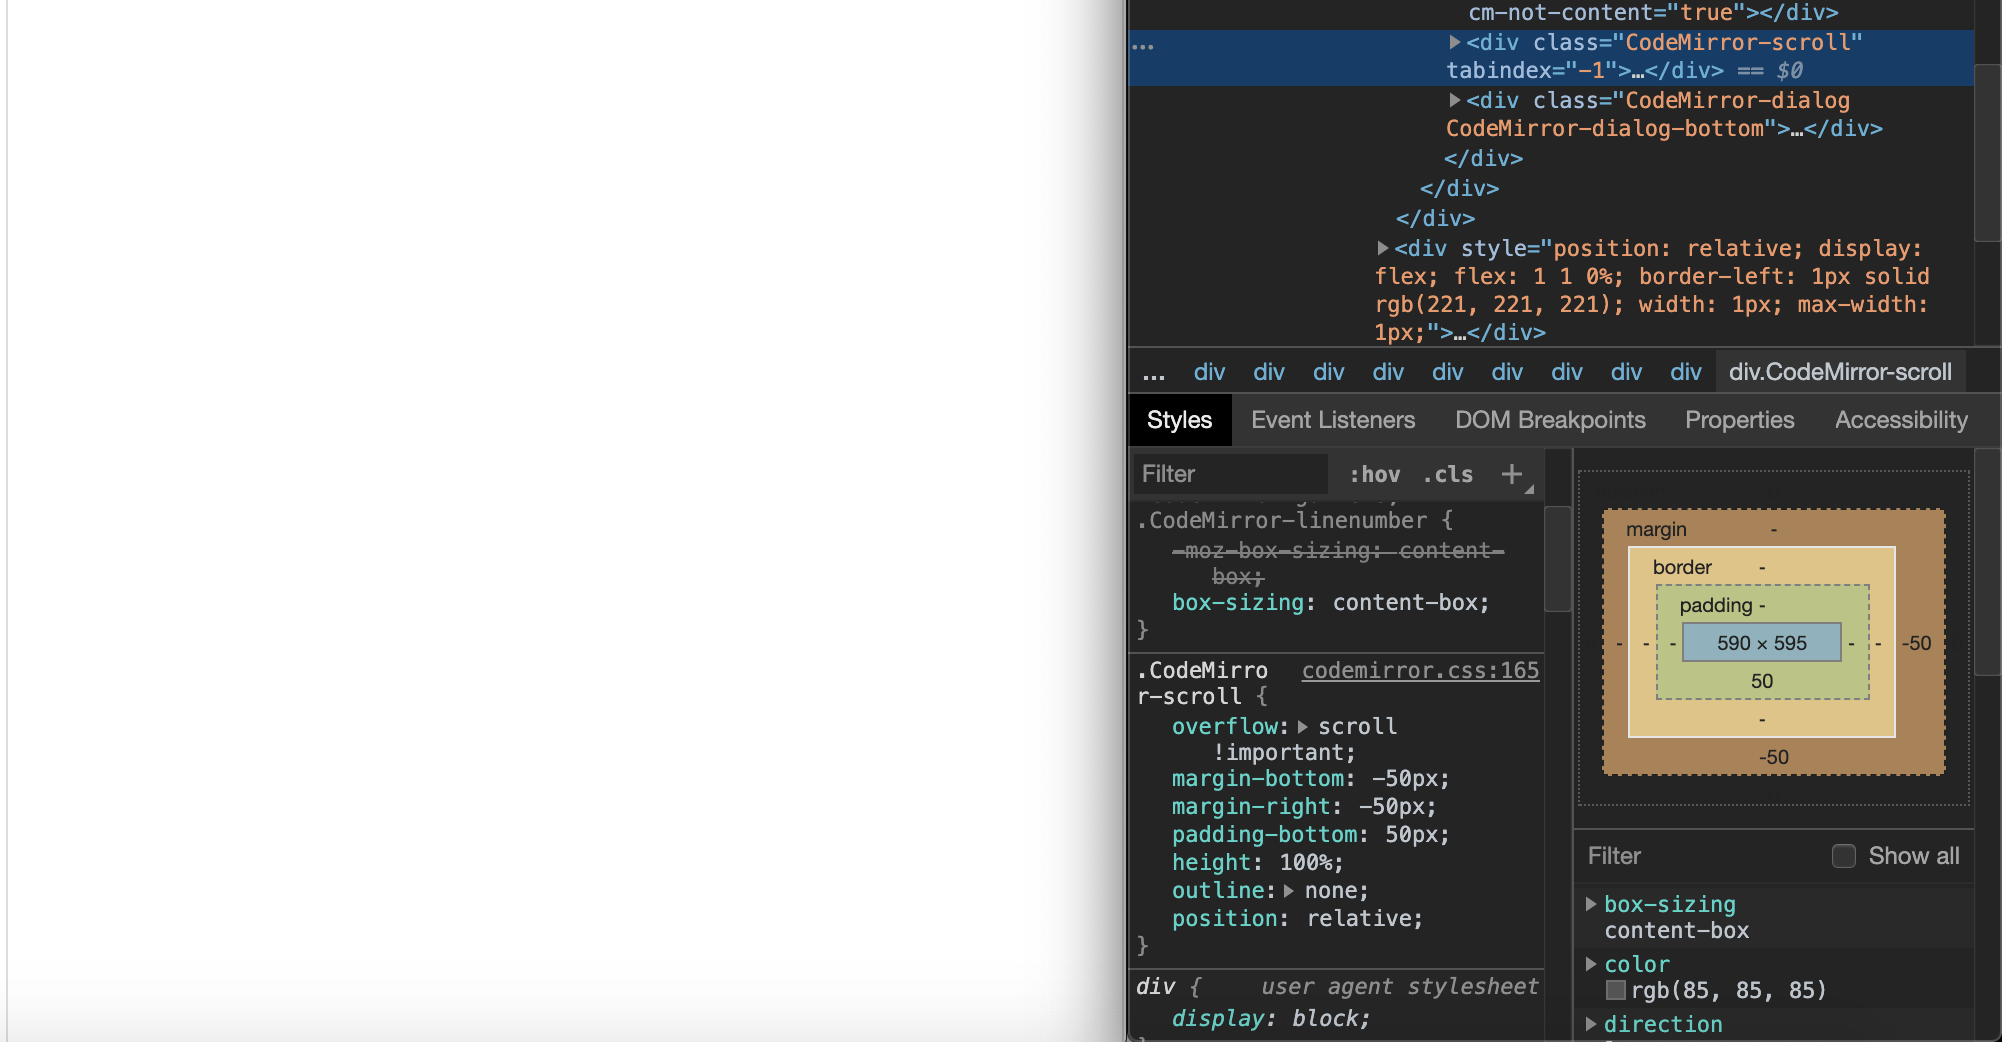The height and width of the screenshot is (1042, 2002).
Task: Enable the Show all checkbox
Action: point(1843,856)
